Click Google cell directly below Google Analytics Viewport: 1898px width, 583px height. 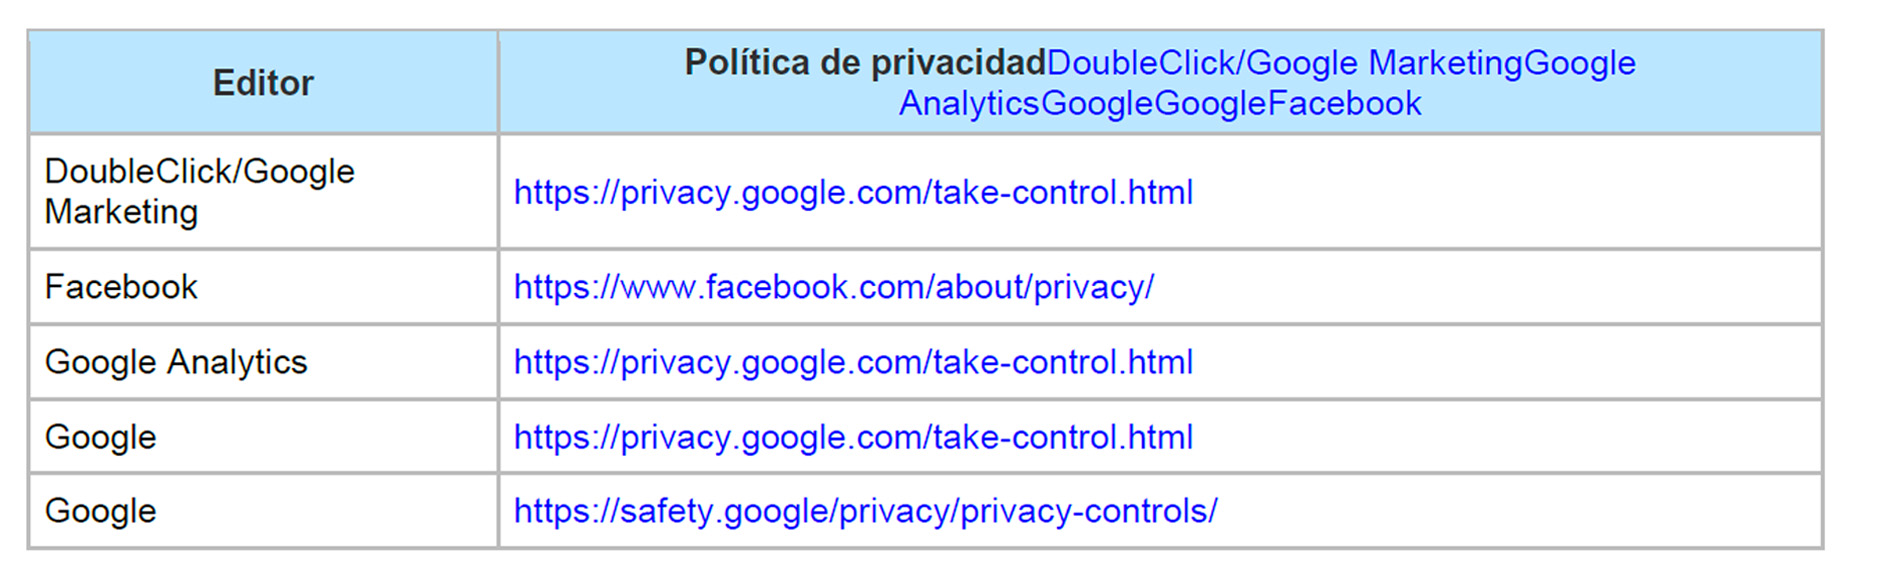101,437
